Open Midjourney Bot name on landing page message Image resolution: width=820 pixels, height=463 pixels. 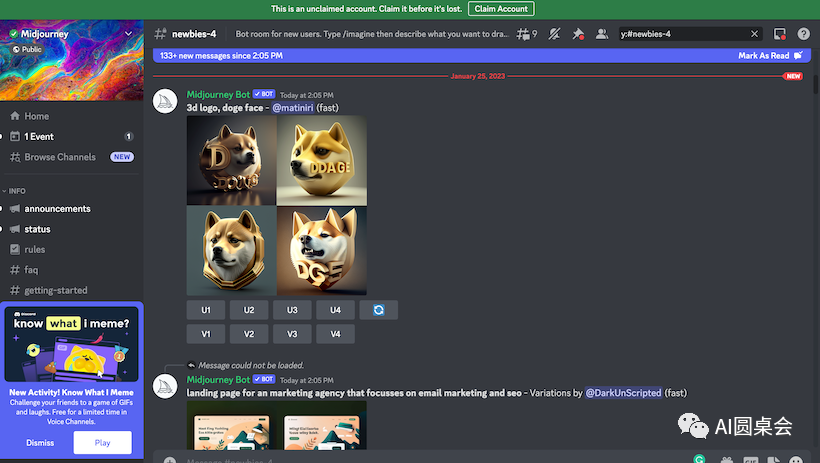(218, 380)
